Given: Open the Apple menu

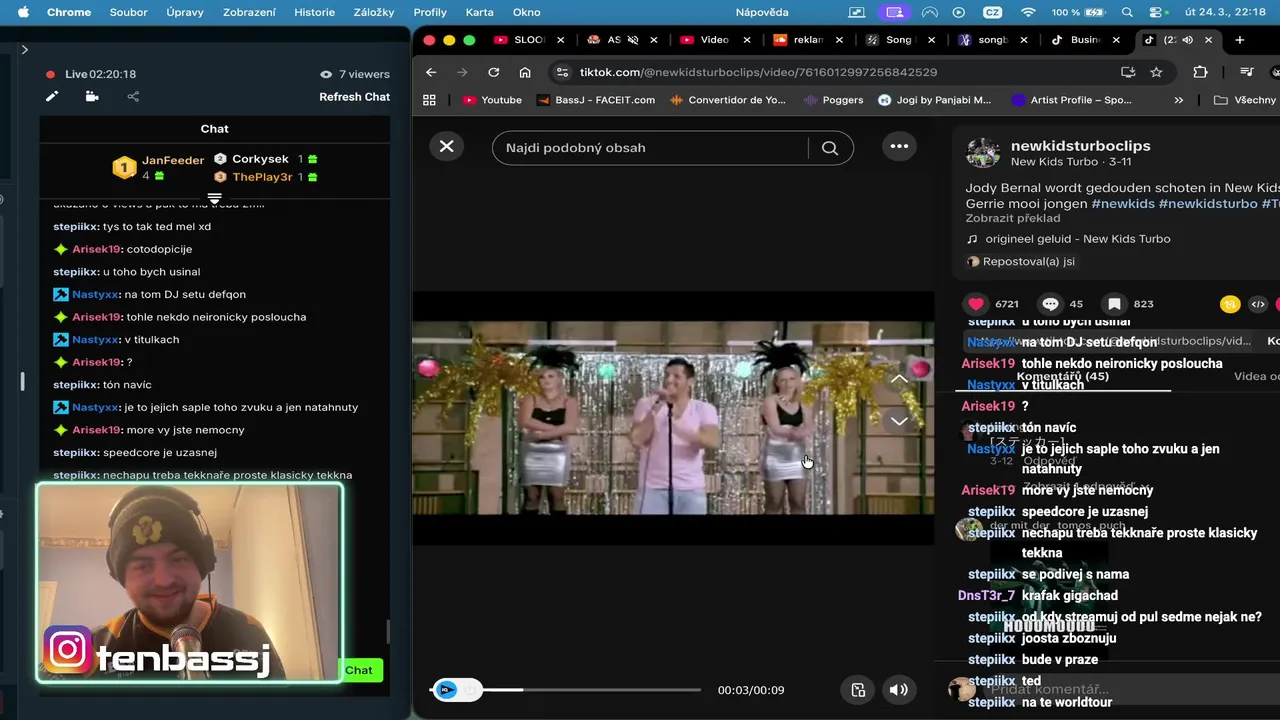Looking at the screenshot, I should [x=23, y=12].
